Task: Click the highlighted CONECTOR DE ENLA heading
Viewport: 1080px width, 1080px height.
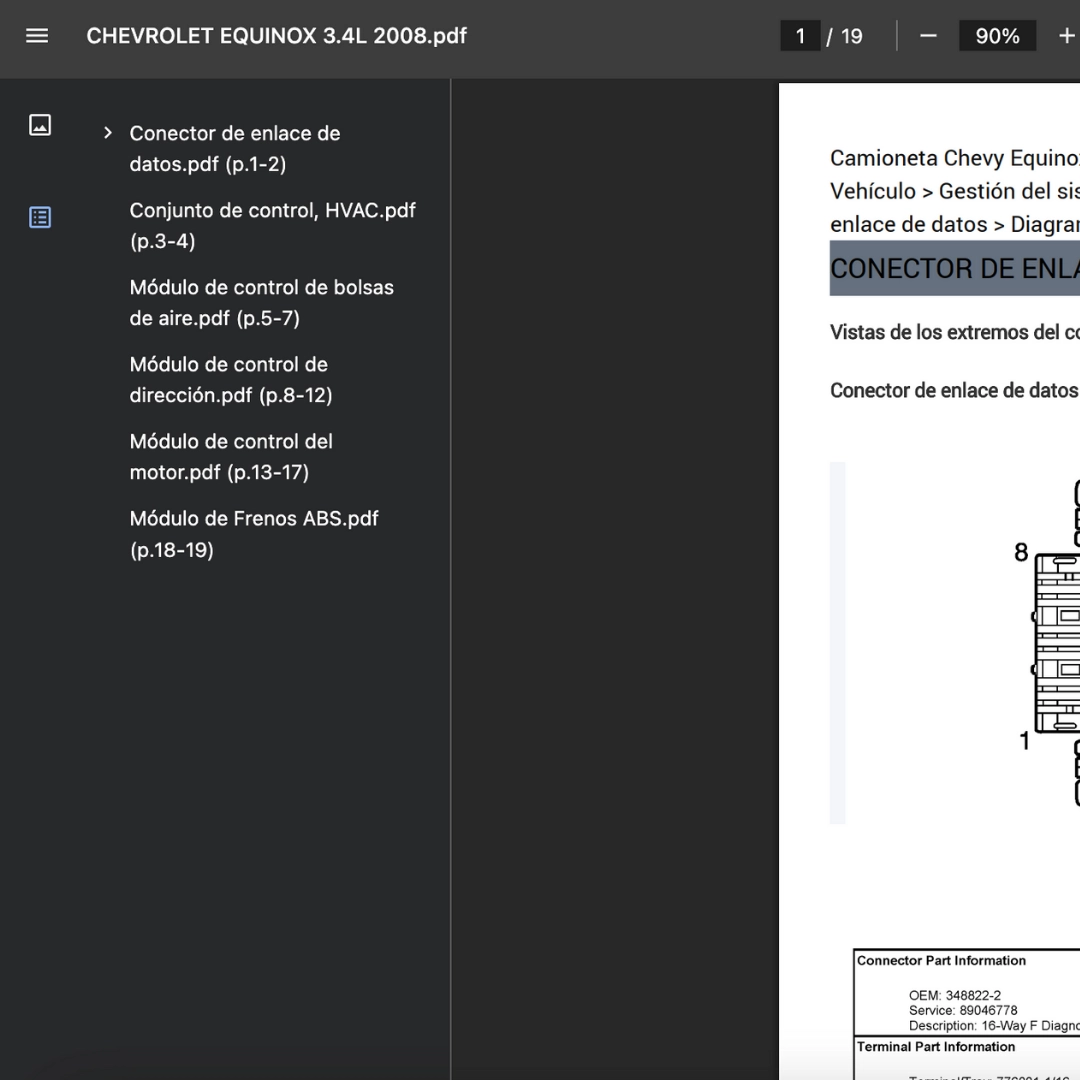Action: click(x=954, y=269)
